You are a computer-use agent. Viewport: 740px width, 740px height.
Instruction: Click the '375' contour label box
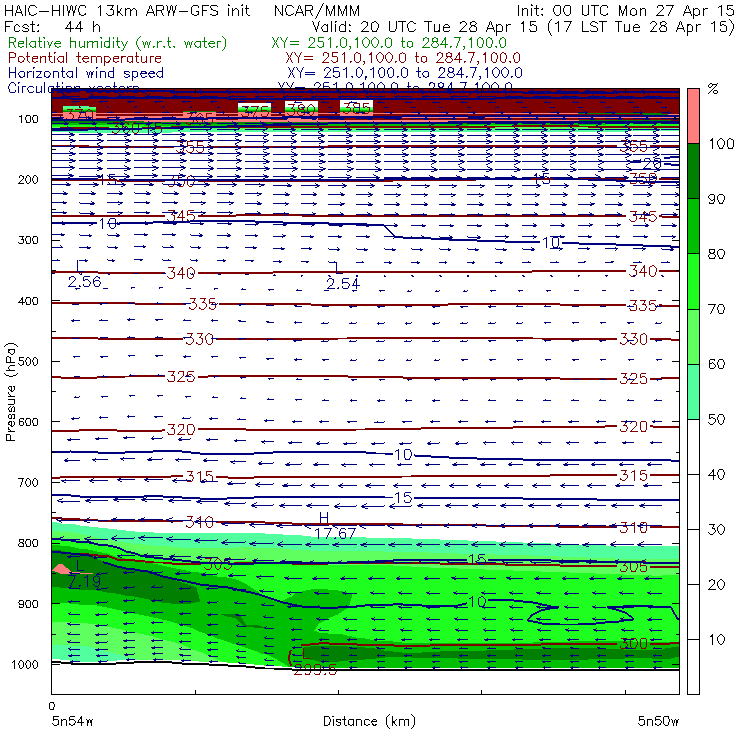pos(254,111)
